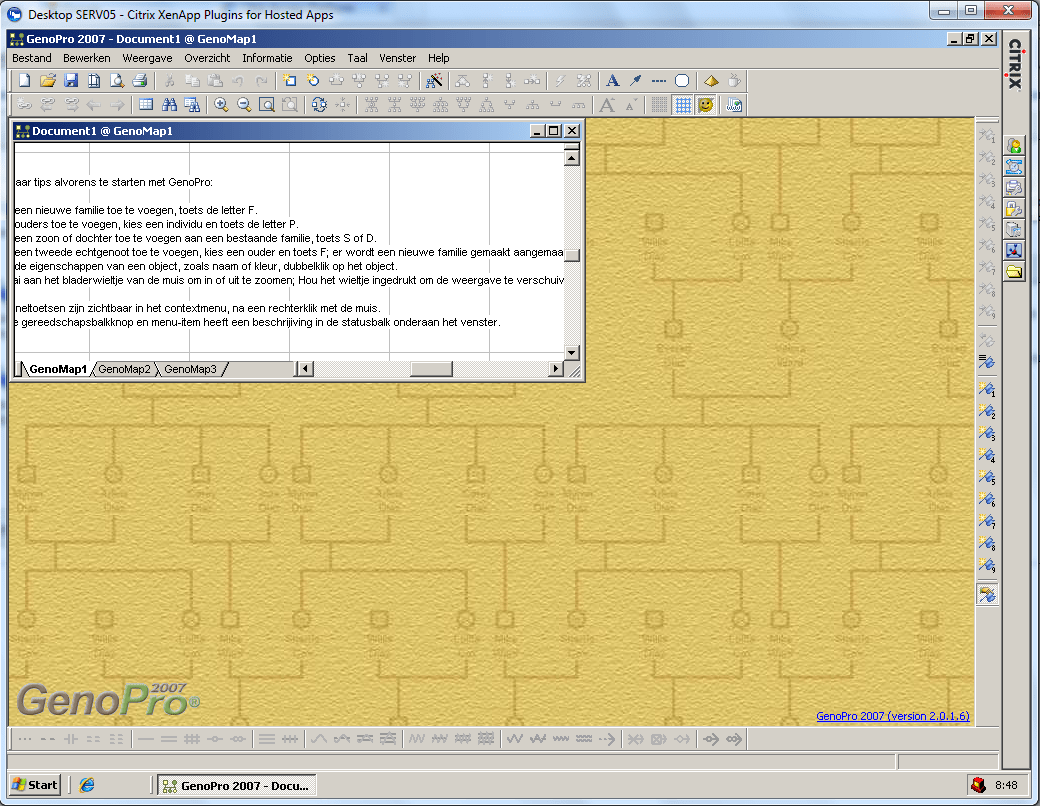Click the blue tag number 1 icon
The image size is (1040, 806).
(x=987, y=389)
